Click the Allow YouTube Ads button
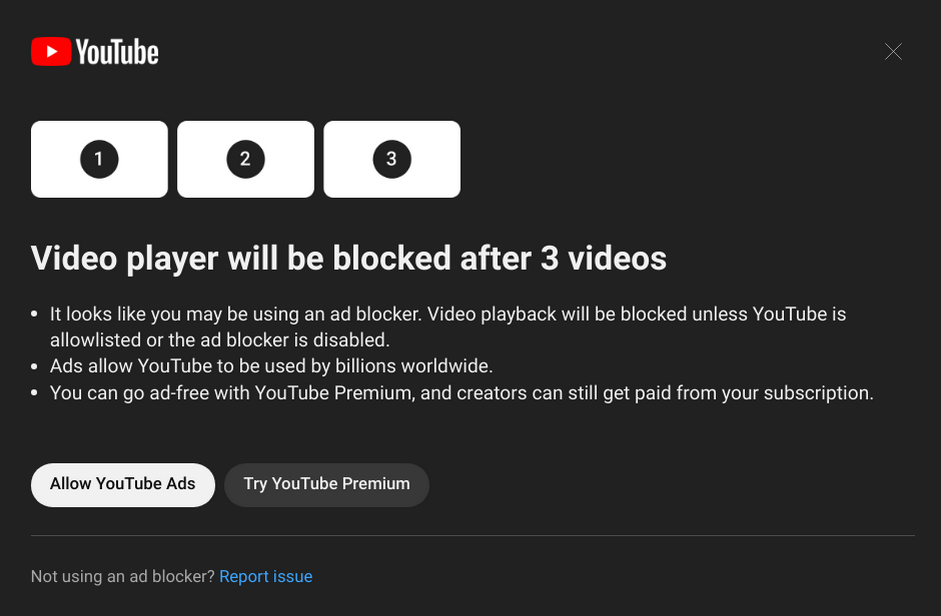Viewport: 941px width, 616px height. coord(123,485)
